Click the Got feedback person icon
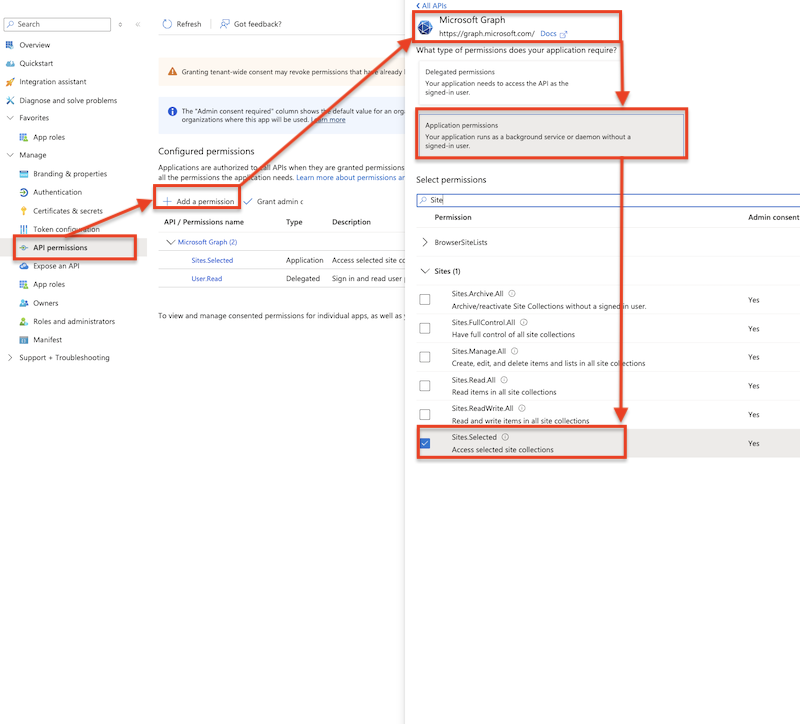 pyautogui.click(x=224, y=24)
